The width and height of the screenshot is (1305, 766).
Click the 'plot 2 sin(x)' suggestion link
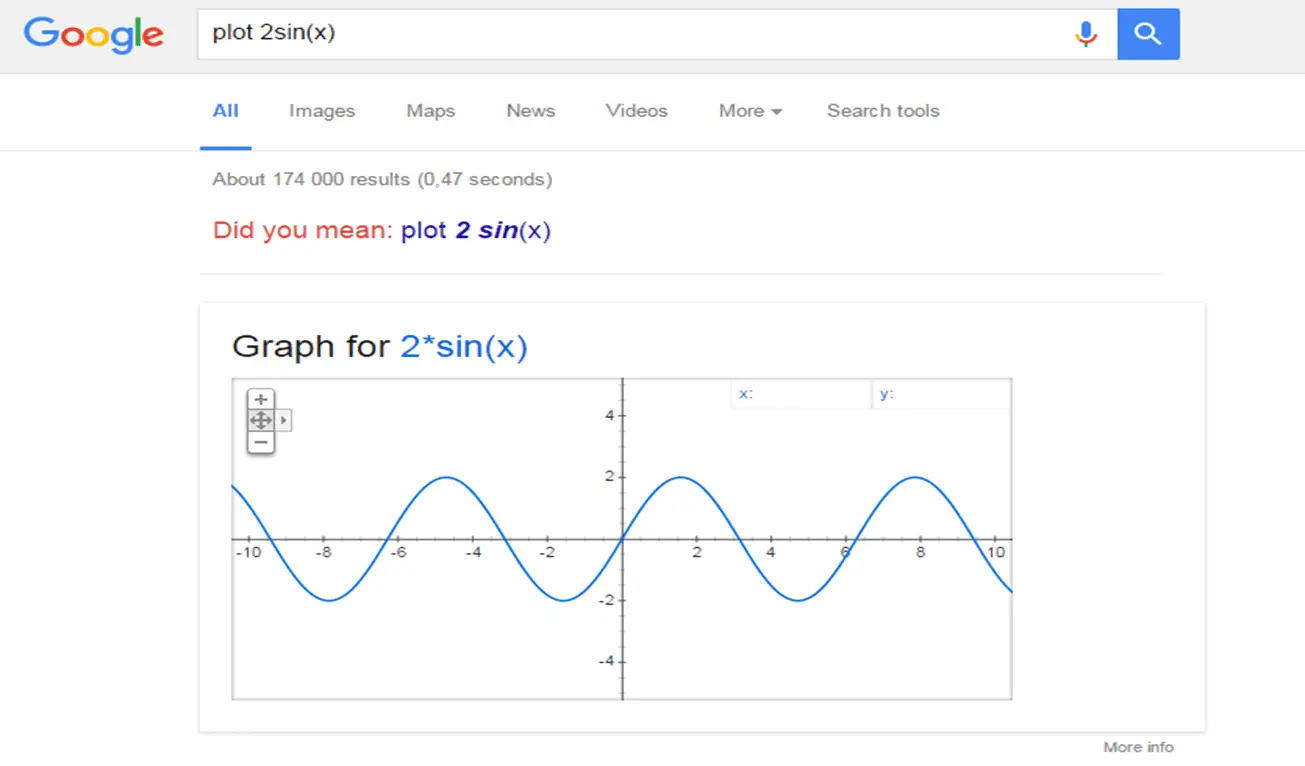pyautogui.click(x=476, y=231)
